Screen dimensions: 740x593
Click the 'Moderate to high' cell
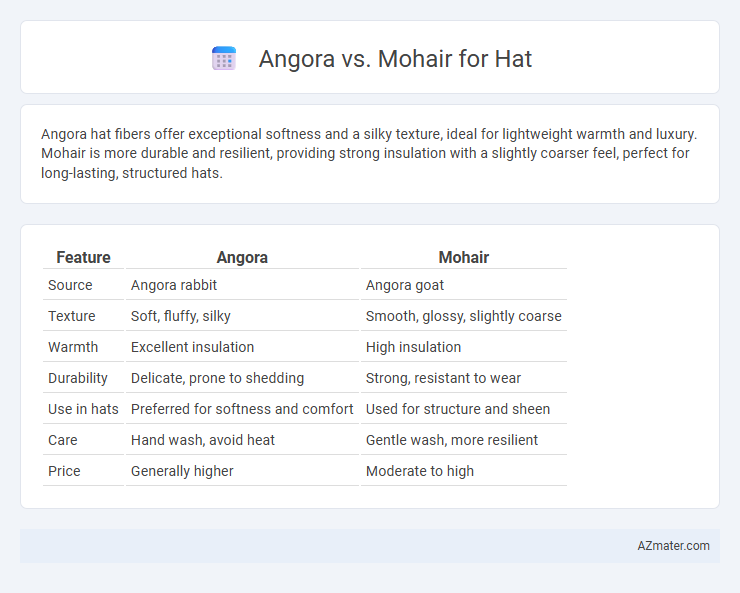click(420, 471)
